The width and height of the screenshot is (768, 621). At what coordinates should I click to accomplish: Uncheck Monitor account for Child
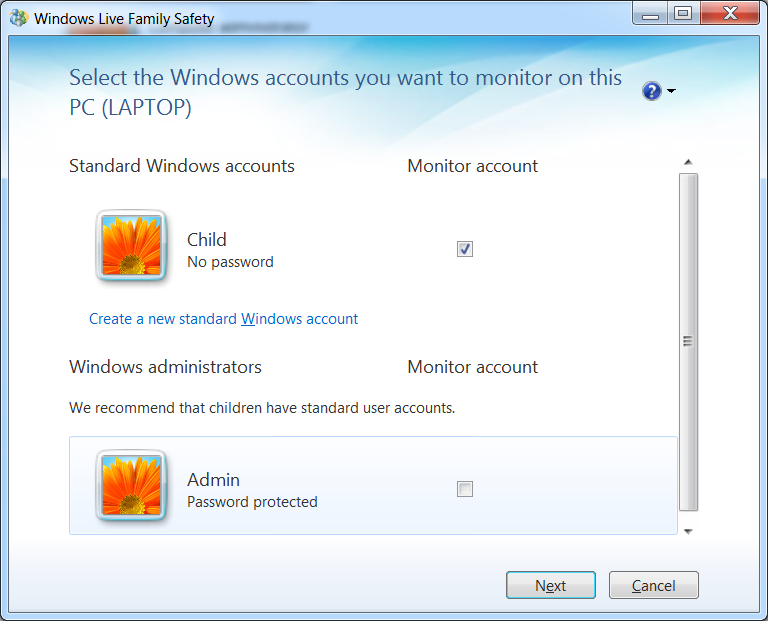(465, 249)
